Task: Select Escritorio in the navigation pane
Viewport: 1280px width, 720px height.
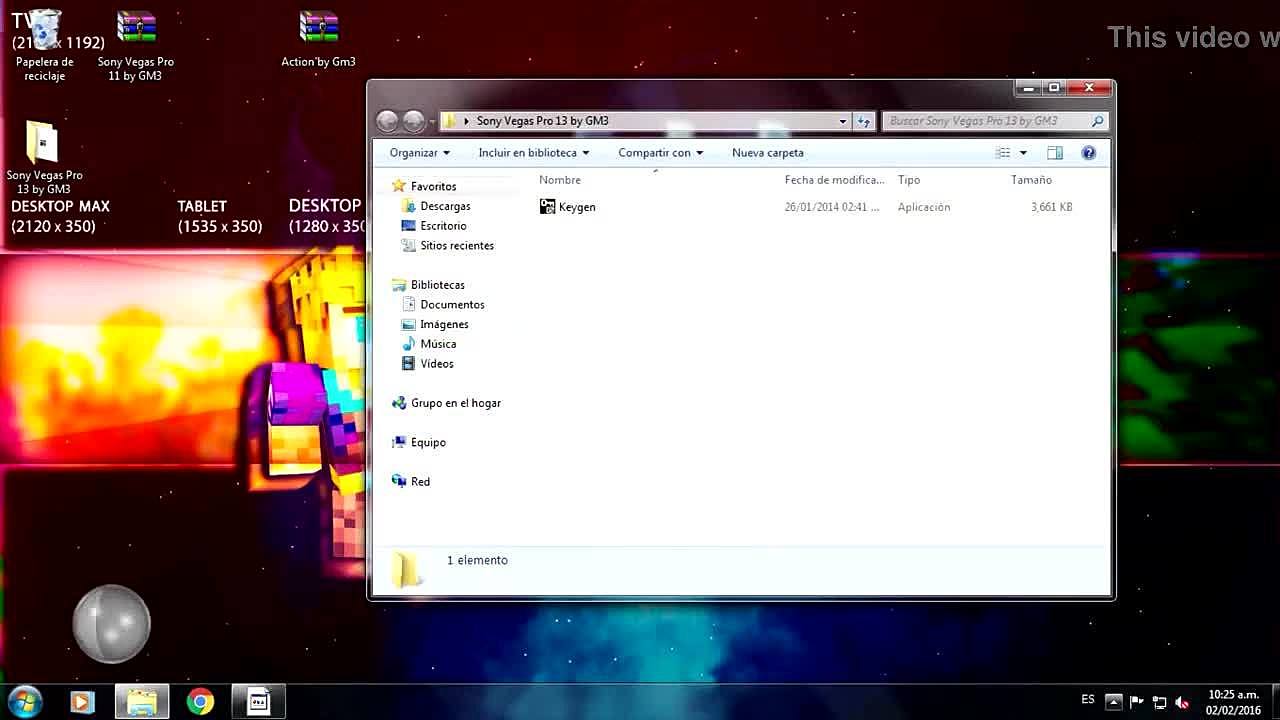Action: pos(443,226)
